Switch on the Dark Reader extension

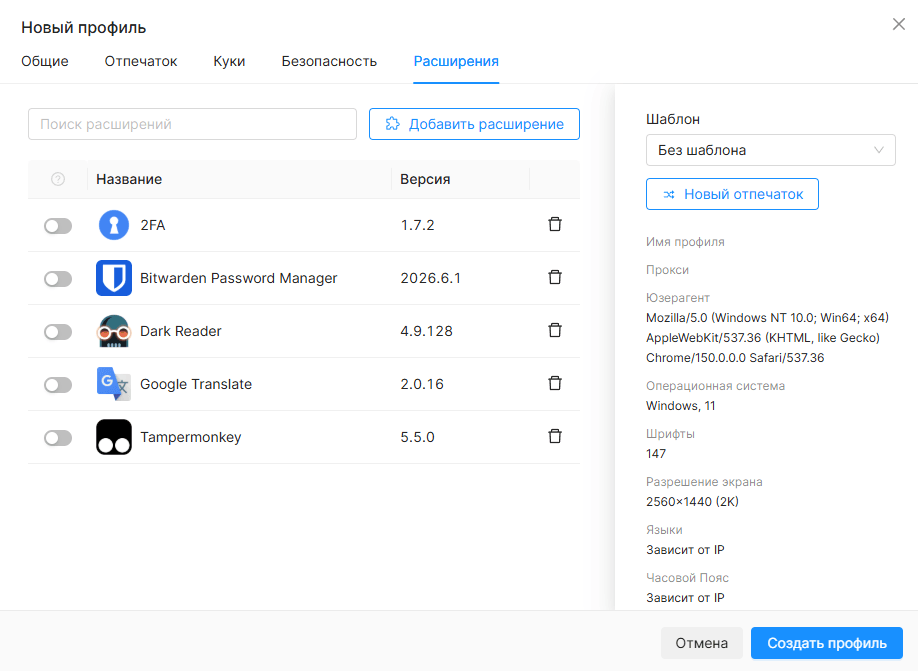pyautogui.click(x=58, y=332)
